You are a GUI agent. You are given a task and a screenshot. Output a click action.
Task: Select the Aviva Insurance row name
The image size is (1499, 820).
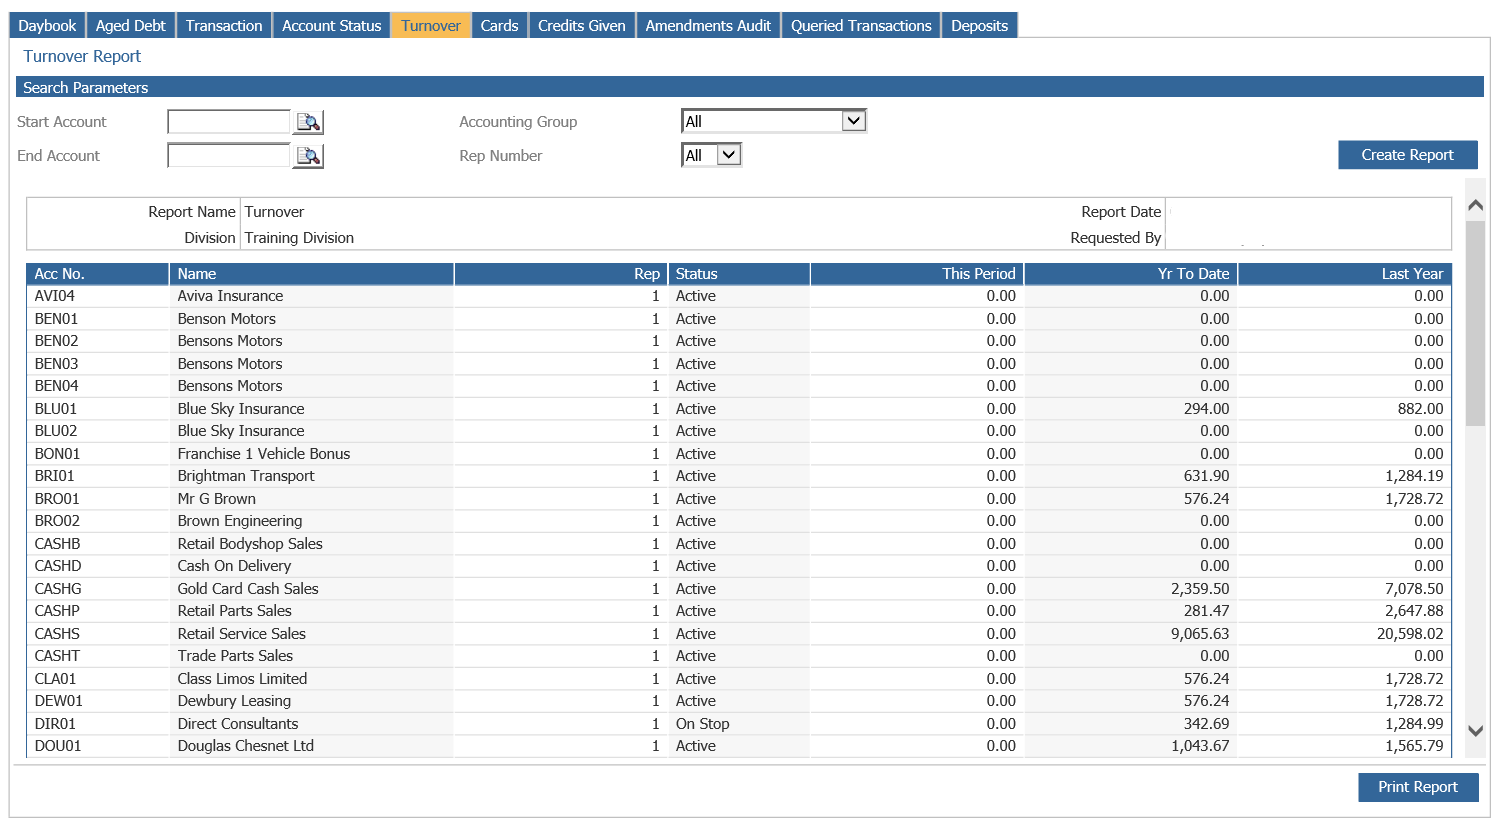230,296
